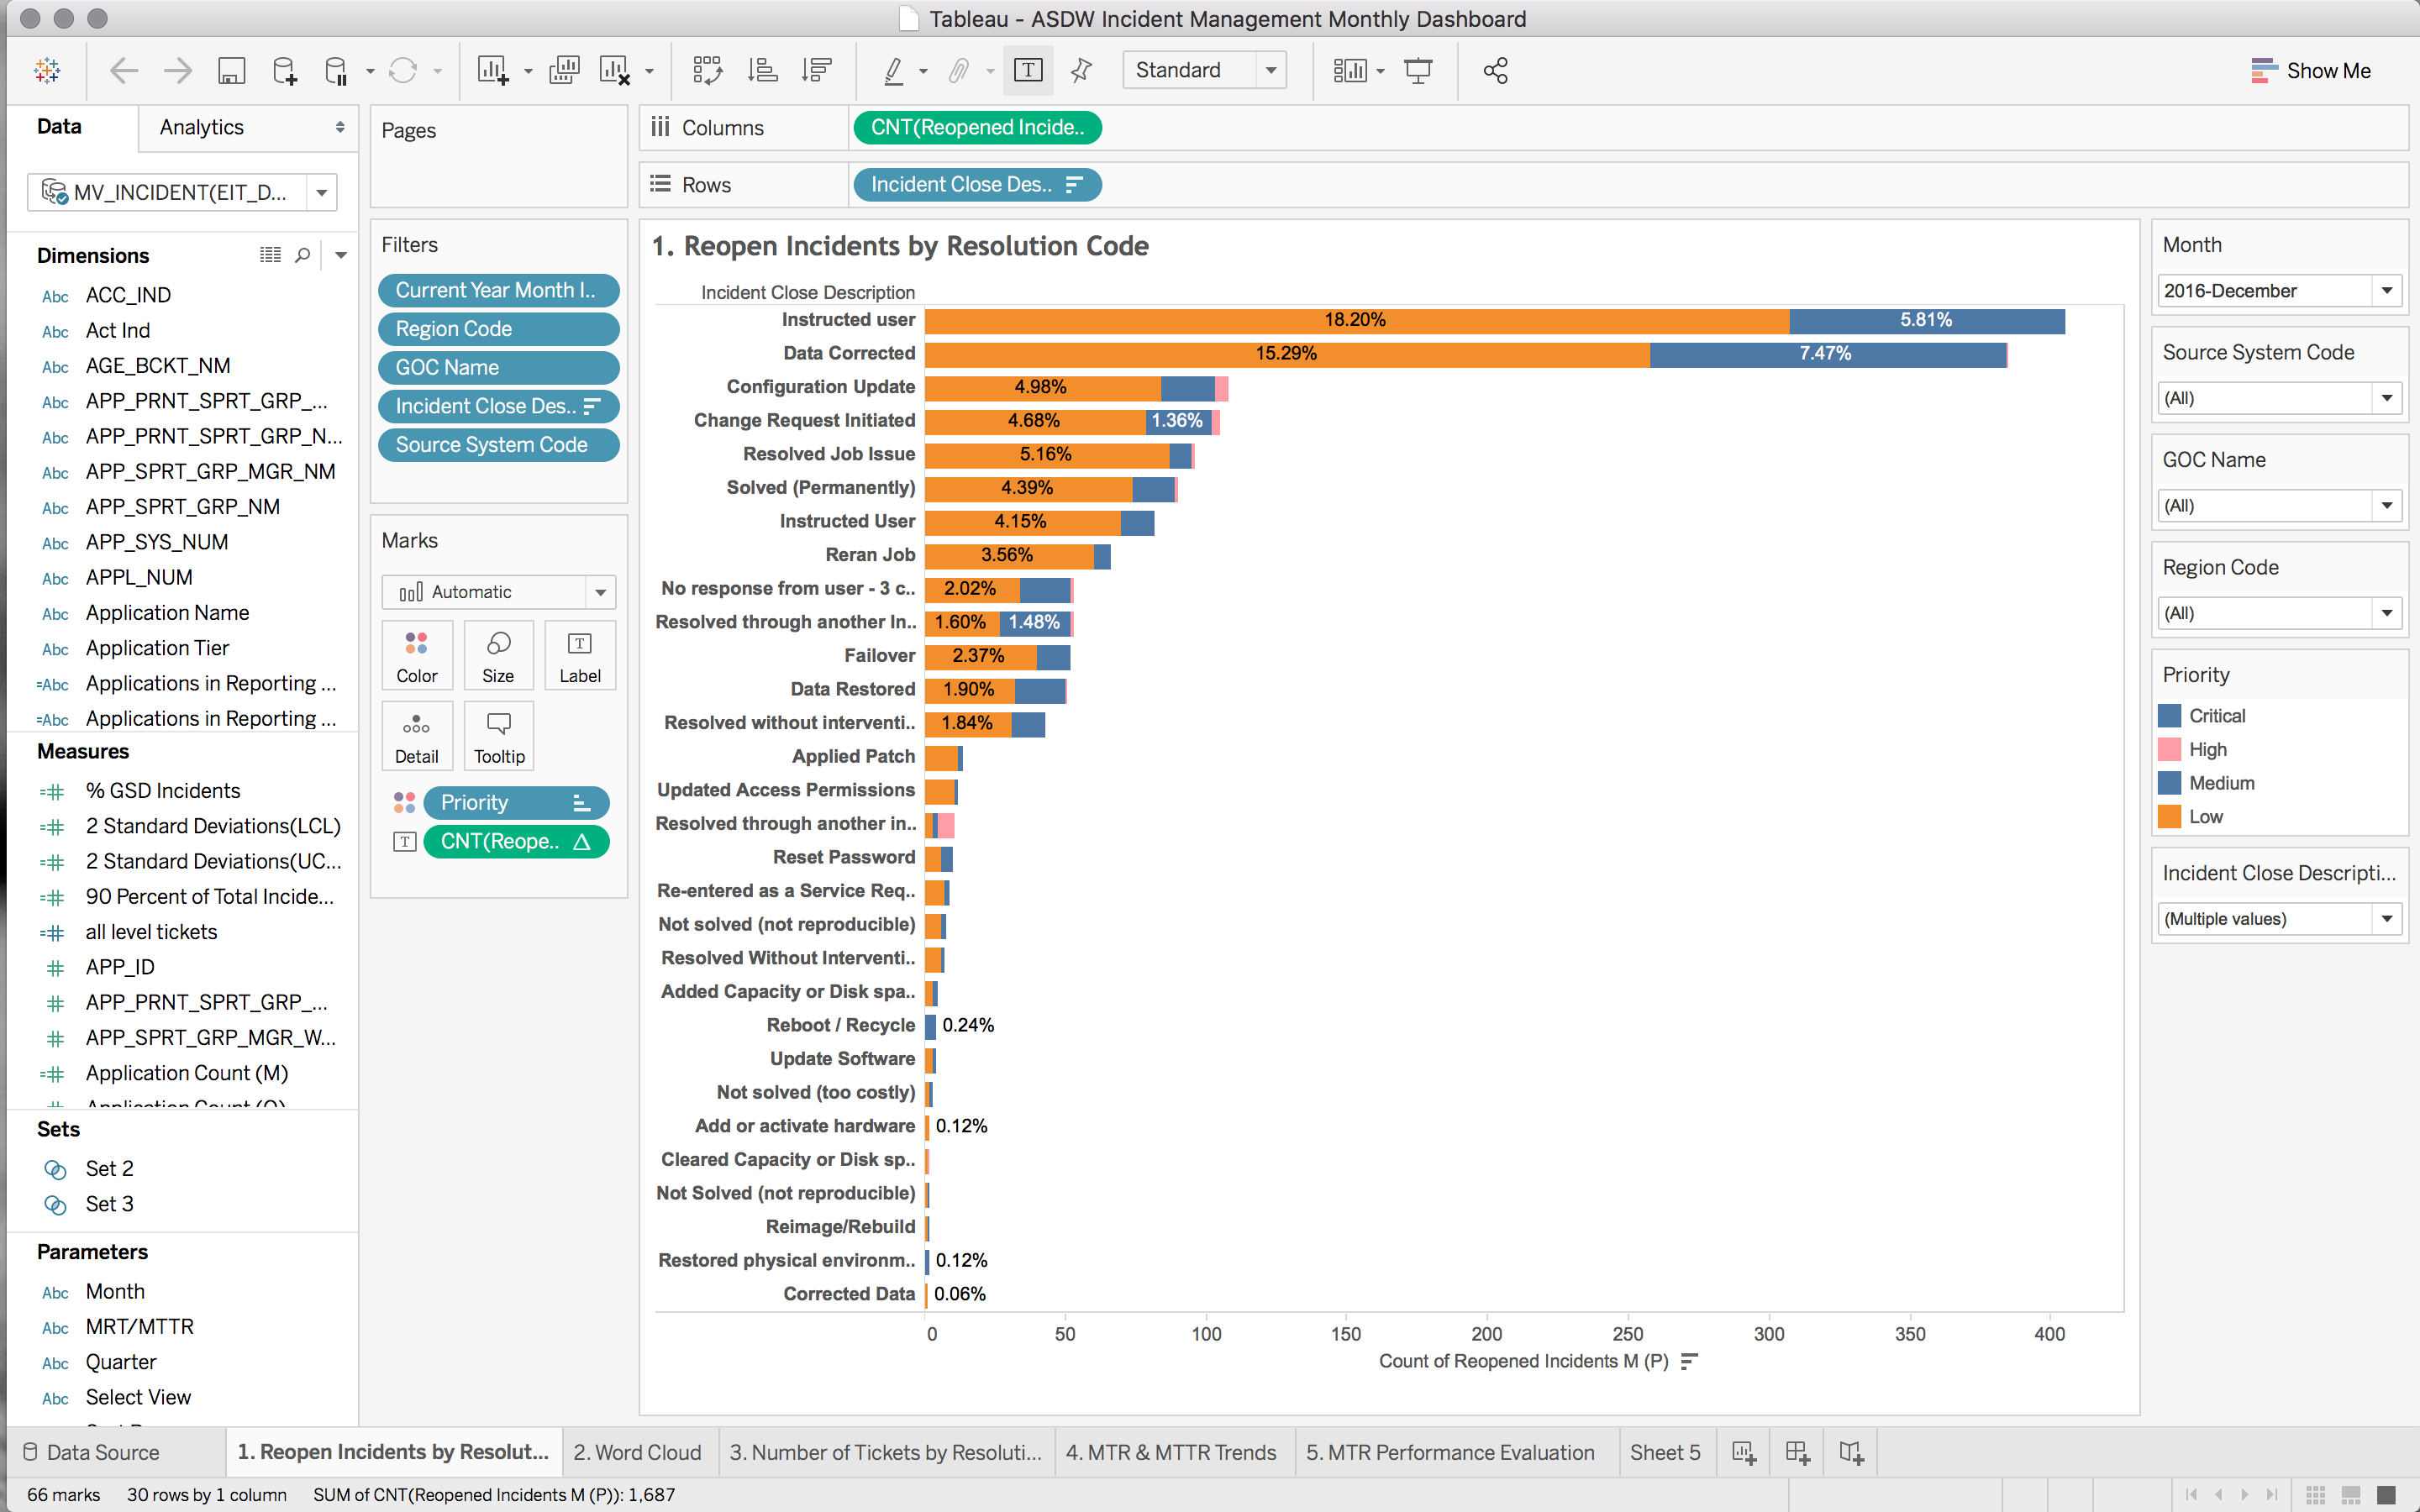Image resolution: width=2420 pixels, height=1512 pixels.
Task: Toggle the Show Mark Labels icon
Action: click(x=1028, y=70)
